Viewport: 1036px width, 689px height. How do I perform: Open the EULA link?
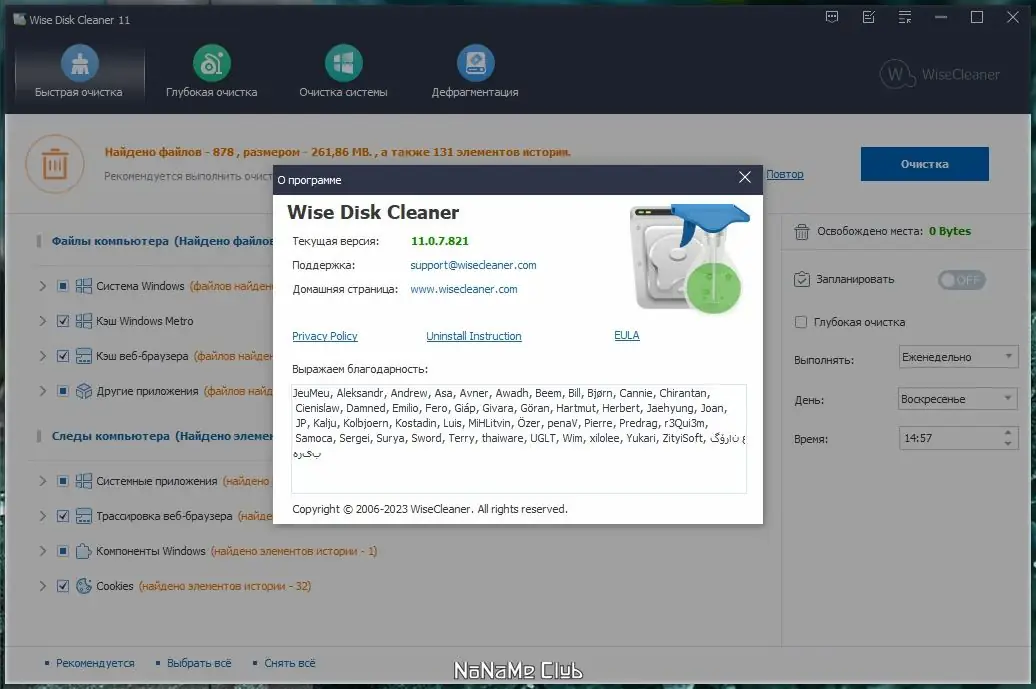(626, 336)
